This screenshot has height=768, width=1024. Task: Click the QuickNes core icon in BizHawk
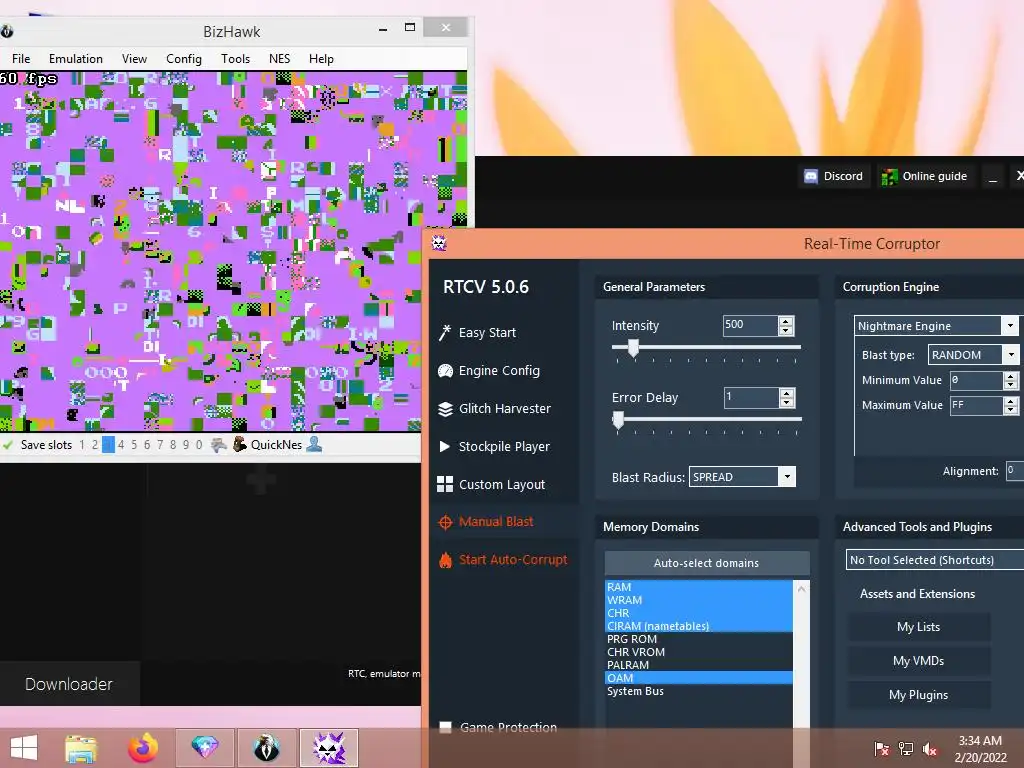240,444
